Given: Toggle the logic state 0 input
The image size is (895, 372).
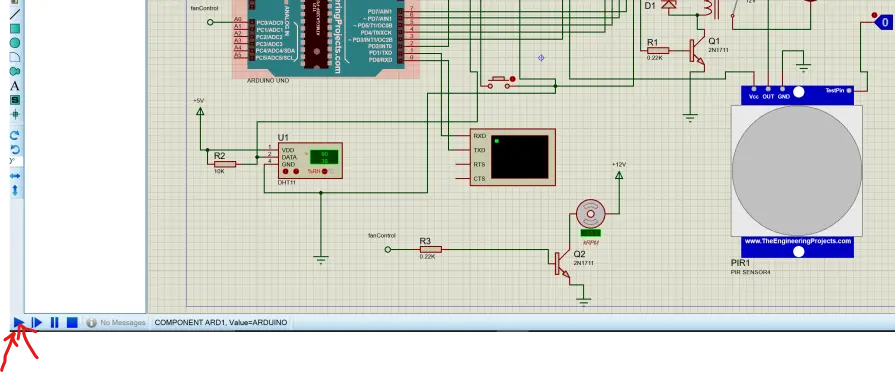Looking at the screenshot, I should tap(884, 23).
